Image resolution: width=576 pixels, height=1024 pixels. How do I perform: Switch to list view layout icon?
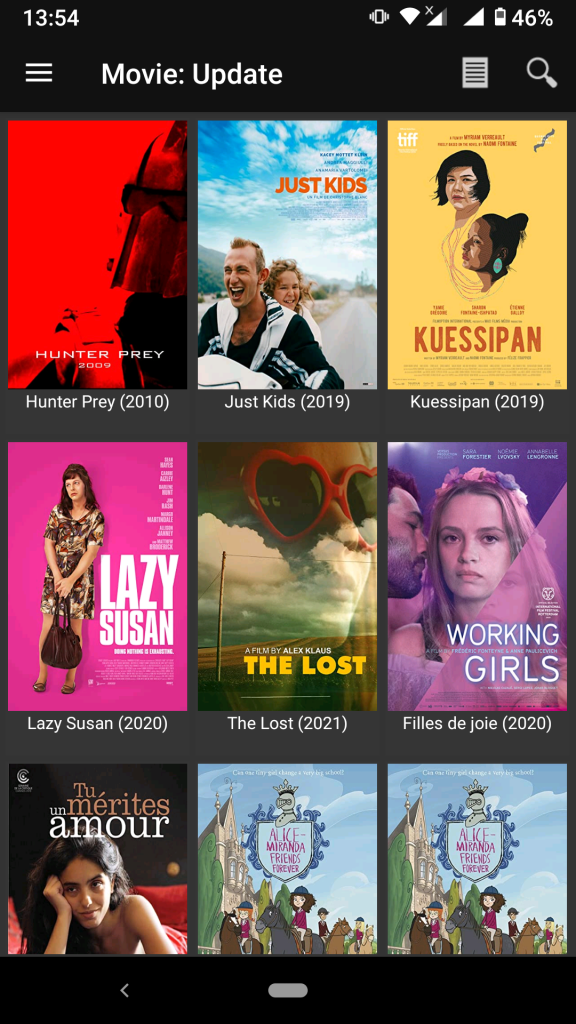tap(475, 73)
